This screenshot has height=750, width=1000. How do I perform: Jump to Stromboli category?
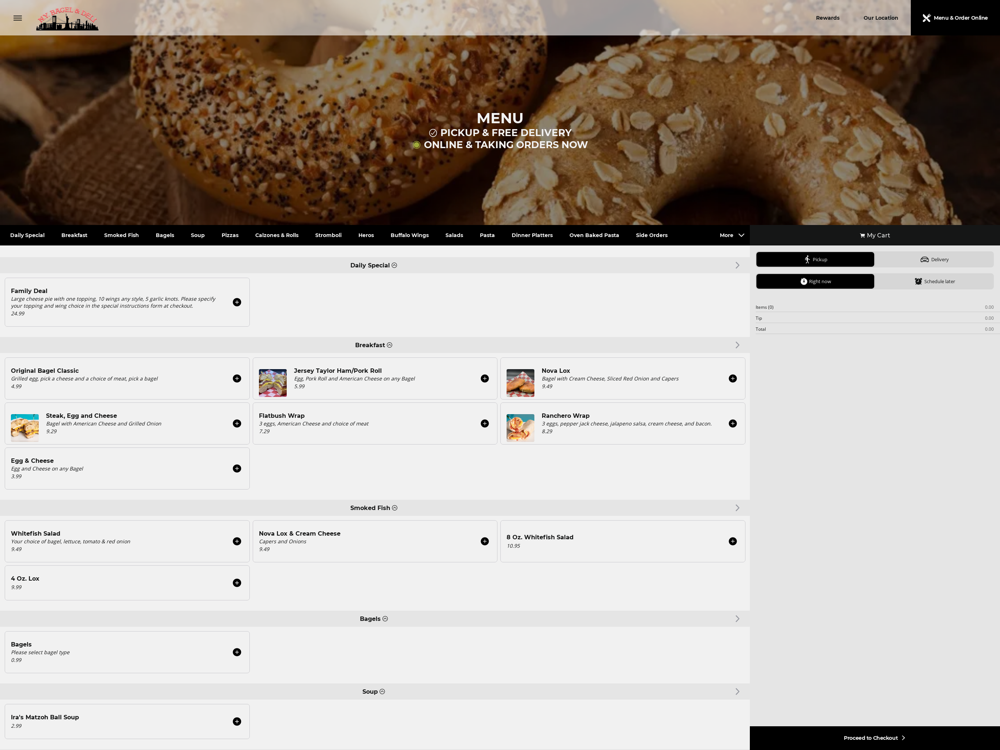(x=328, y=235)
